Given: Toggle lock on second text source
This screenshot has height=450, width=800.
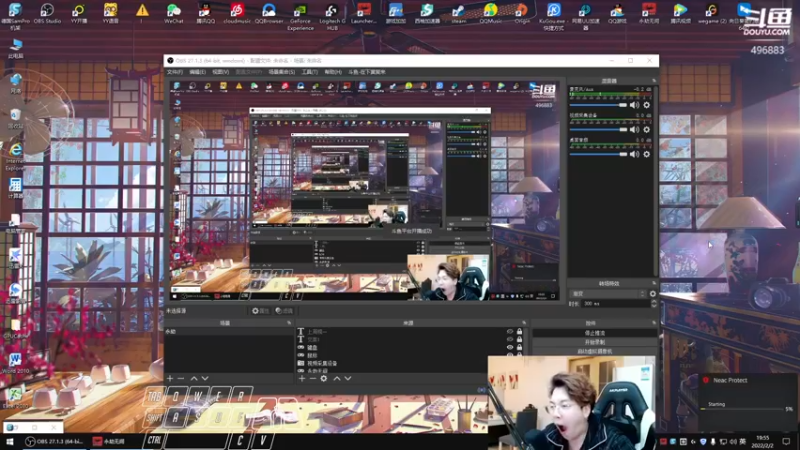Looking at the screenshot, I should (519, 339).
